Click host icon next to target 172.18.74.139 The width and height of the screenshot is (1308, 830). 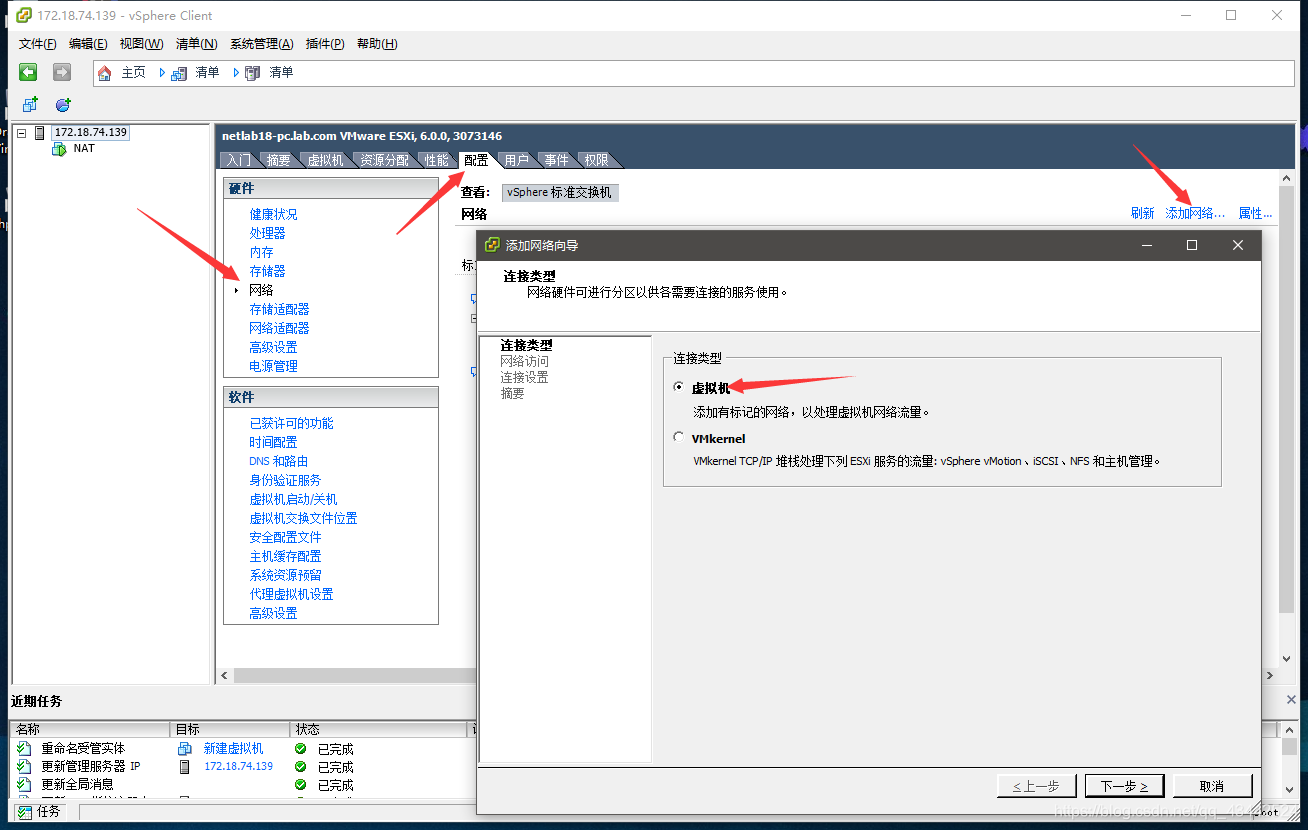coord(184,766)
